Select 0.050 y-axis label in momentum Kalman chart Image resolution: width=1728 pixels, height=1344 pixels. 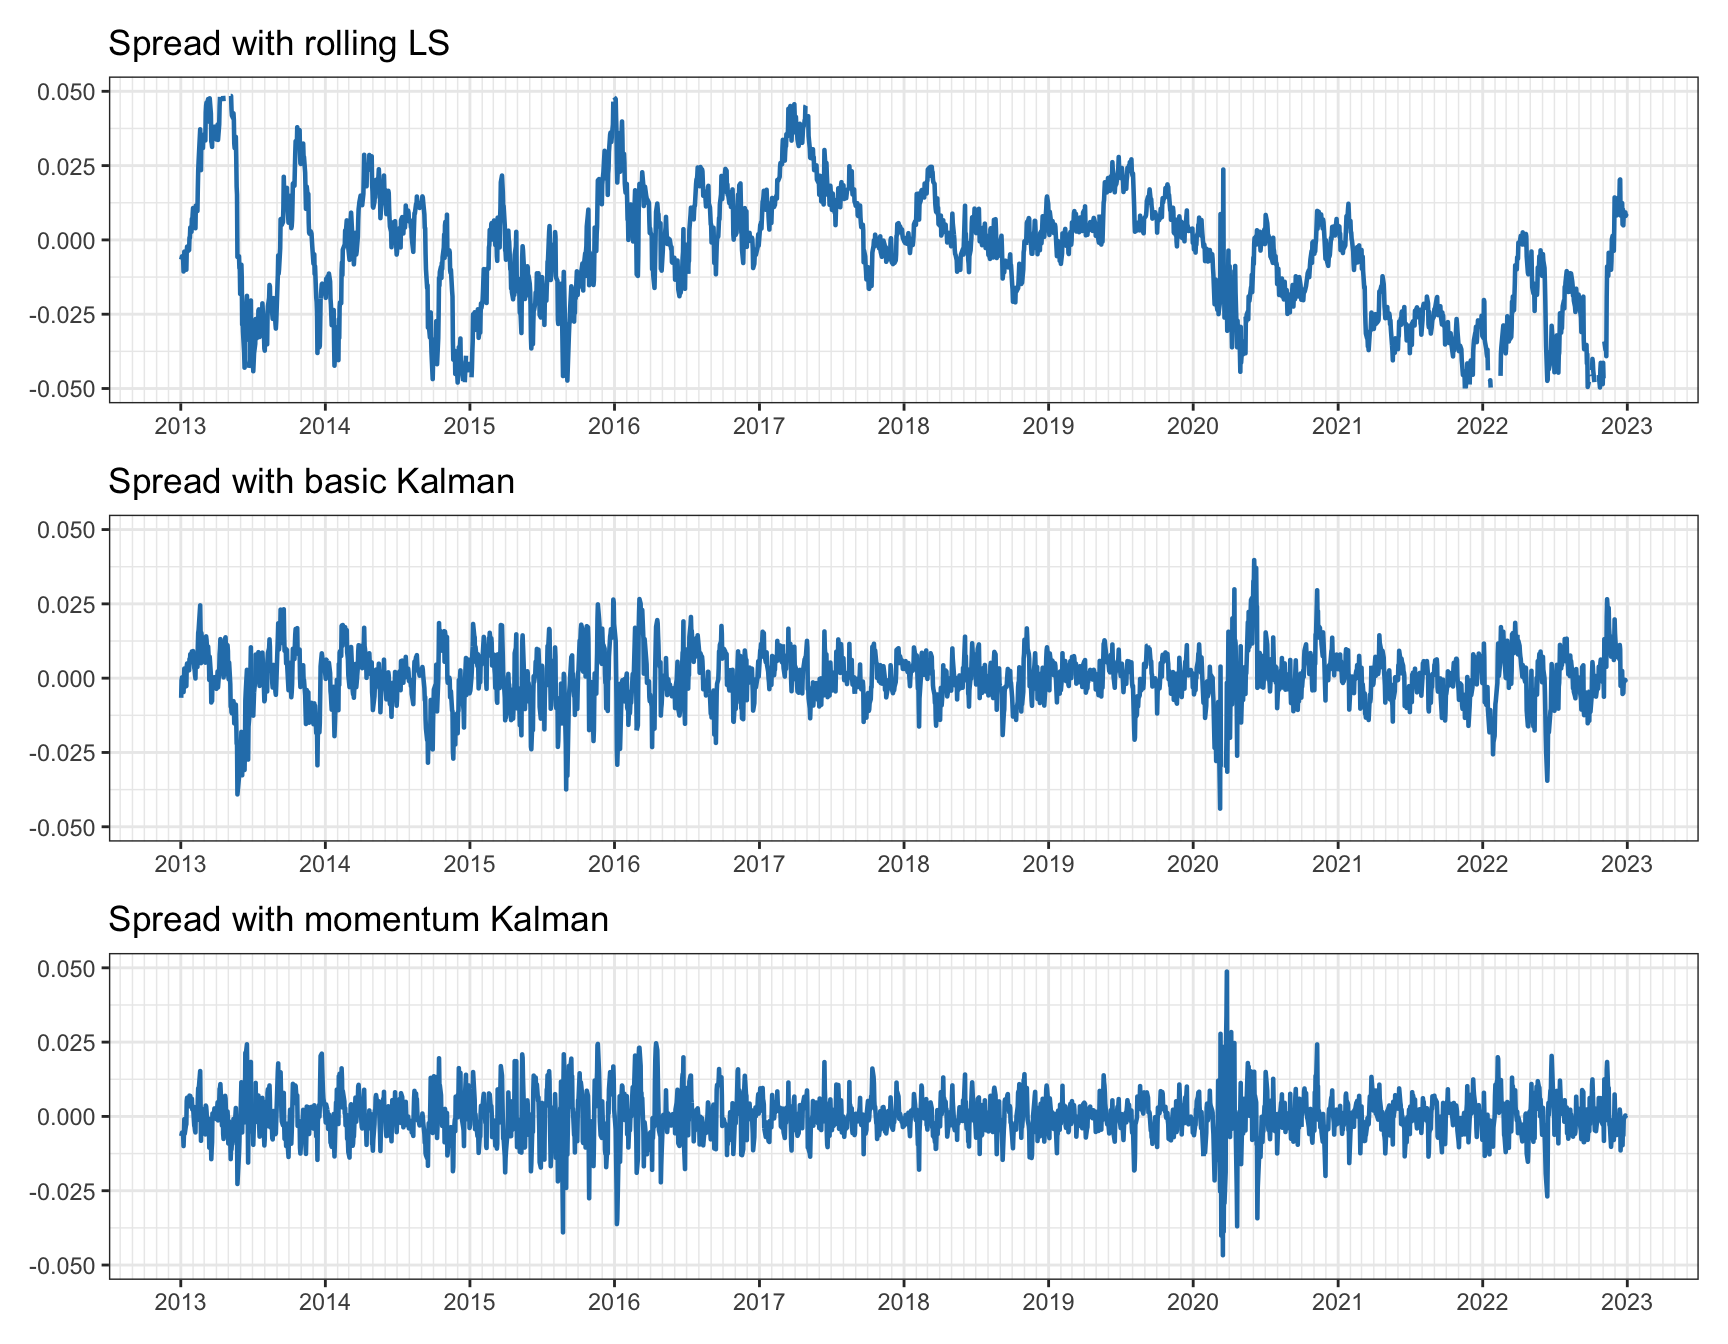pyautogui.click(x=66, y=968)
